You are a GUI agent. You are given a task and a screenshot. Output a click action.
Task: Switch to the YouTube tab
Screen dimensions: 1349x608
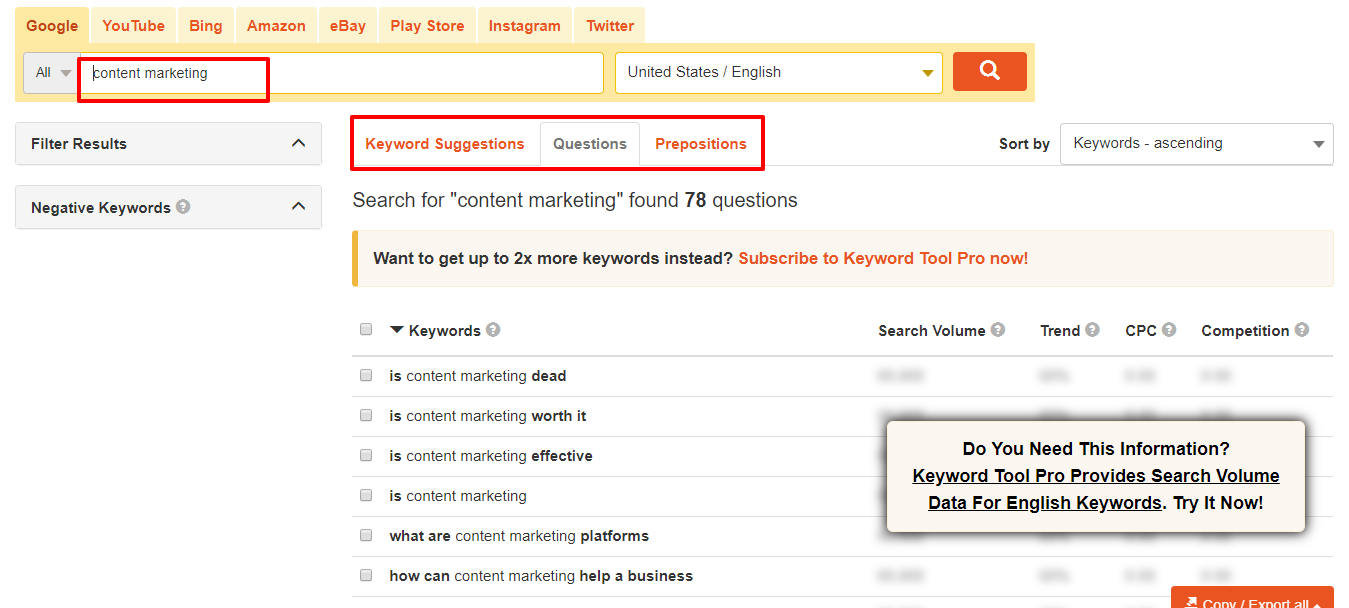pyautogui.click(x=133, y=26)
